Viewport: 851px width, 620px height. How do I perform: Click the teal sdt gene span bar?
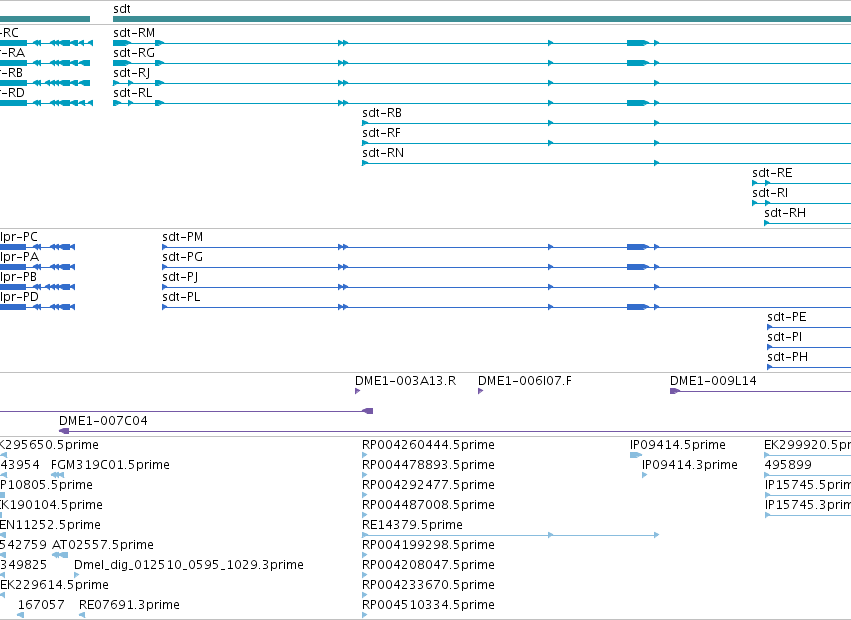pyautogui.click(x=482, y=19)
